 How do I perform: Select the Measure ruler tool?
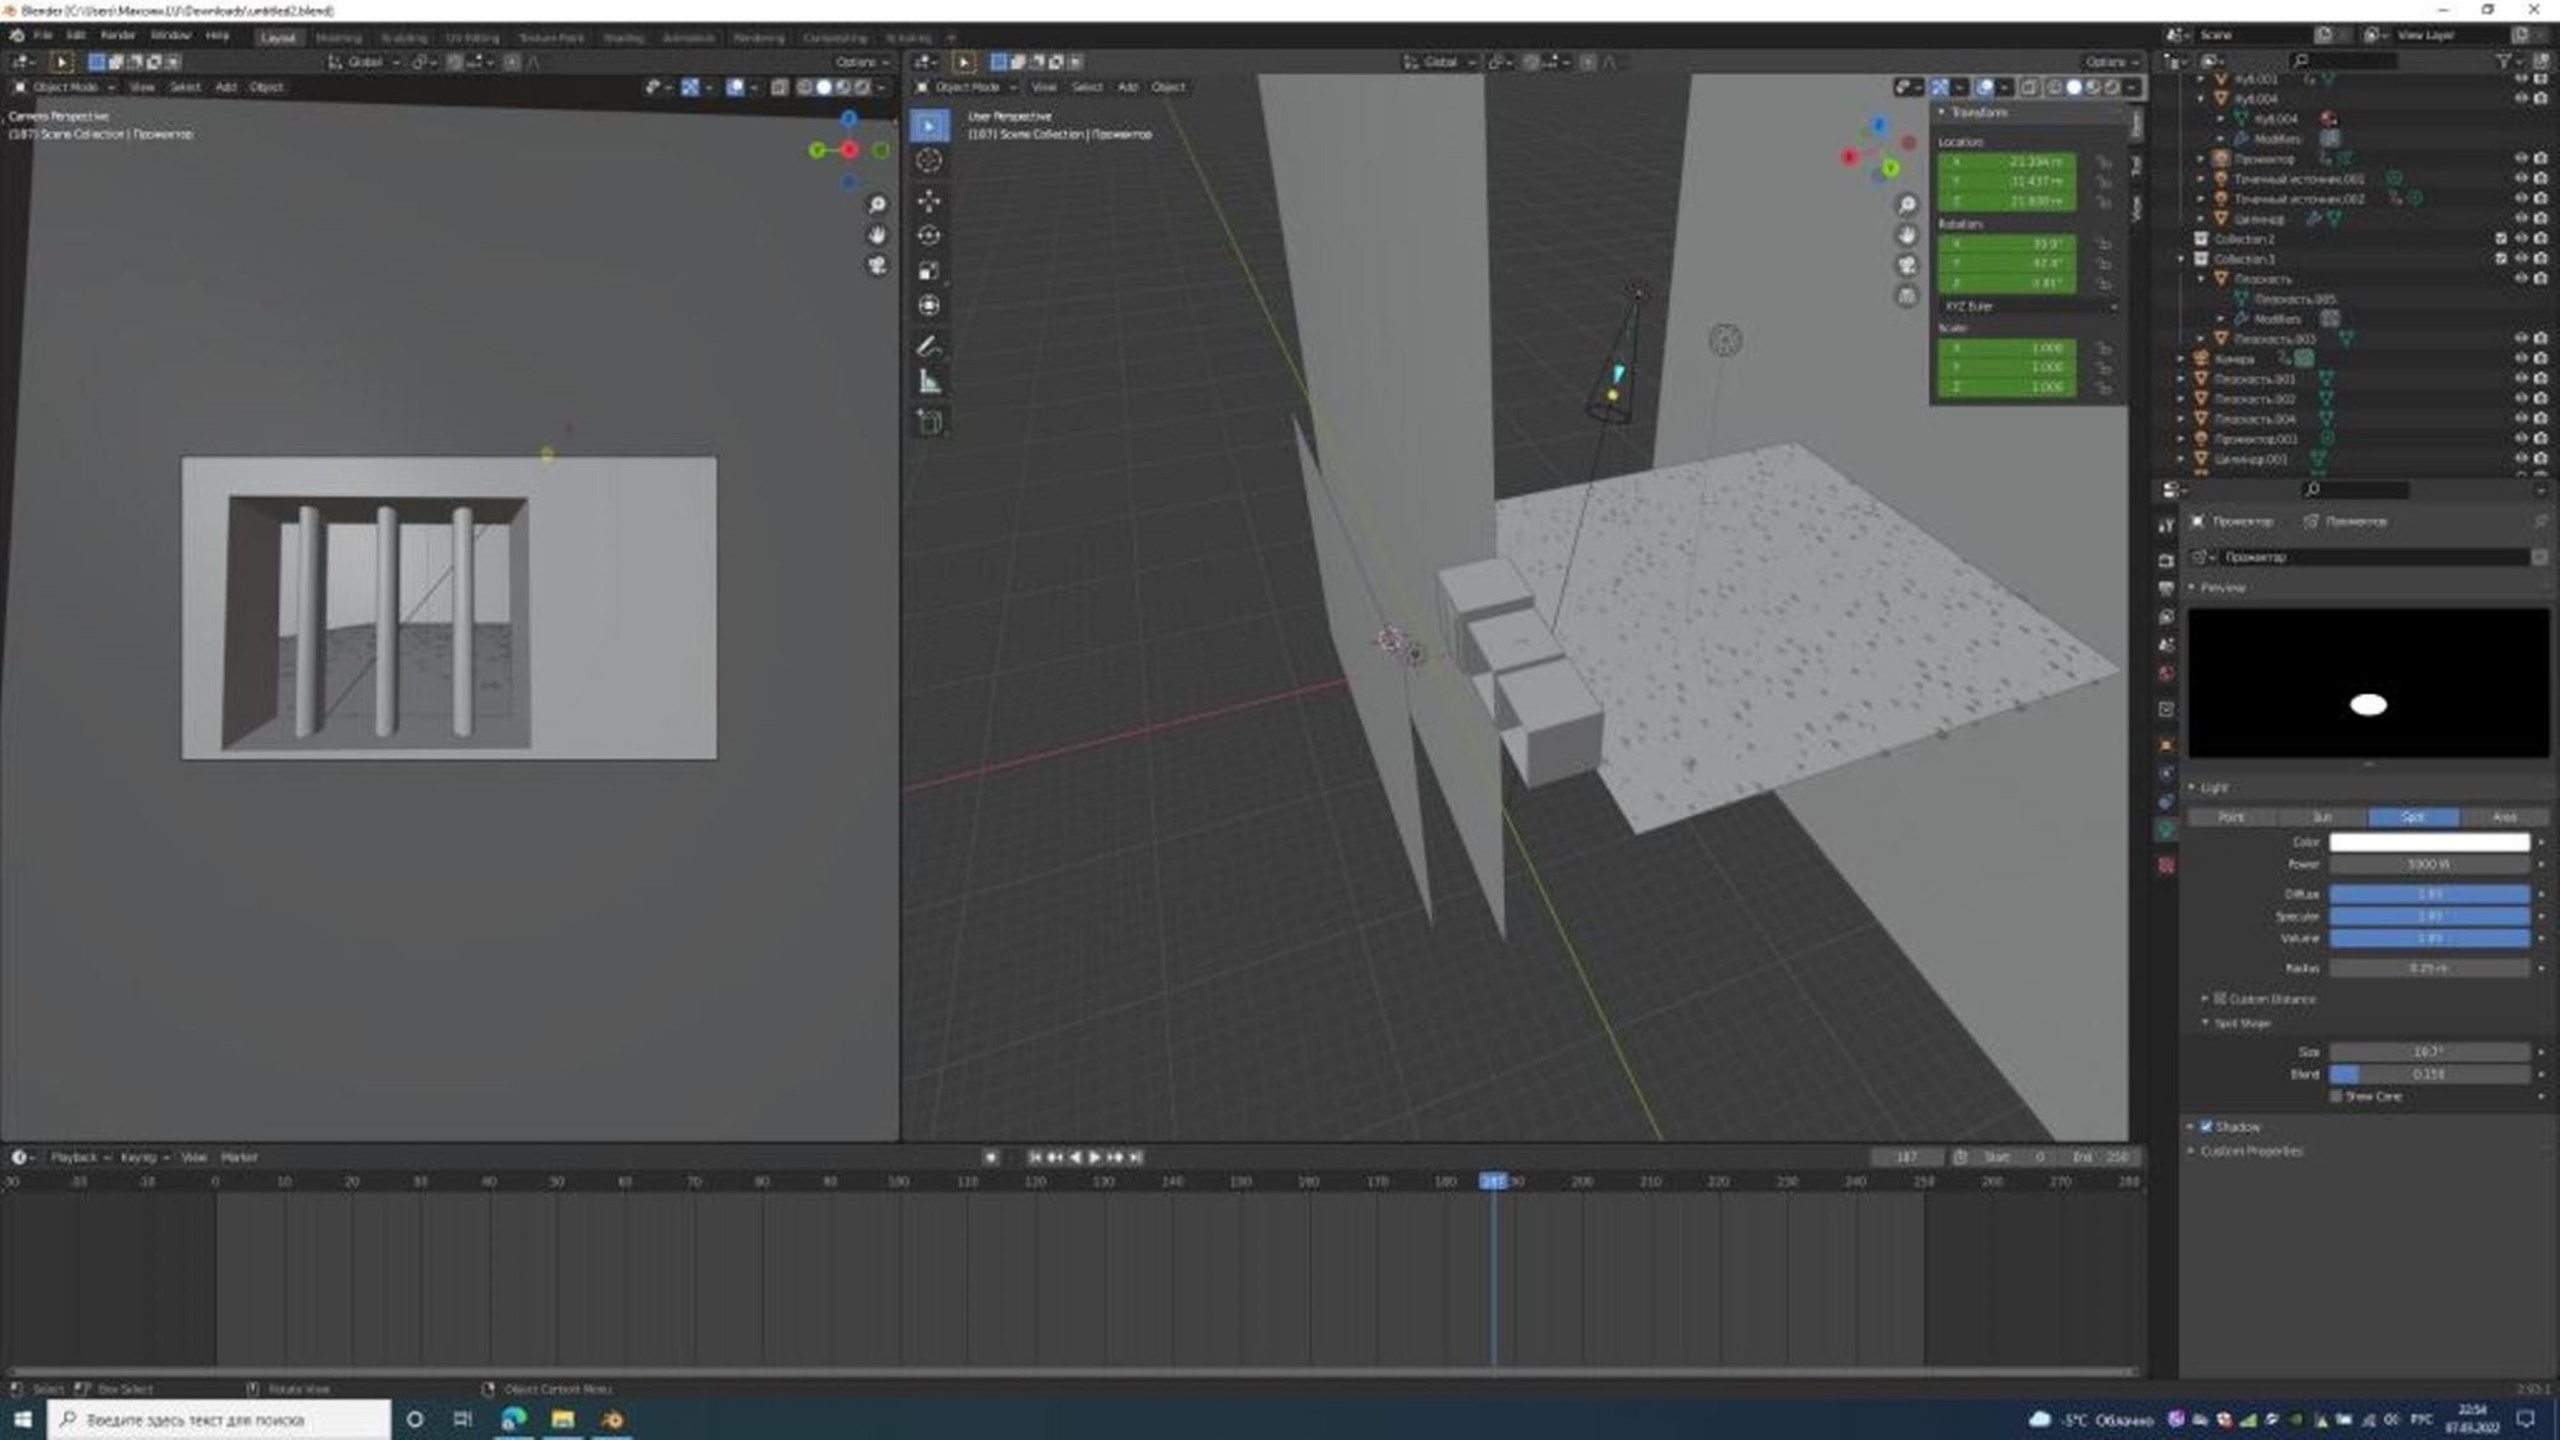pos(929,382)
